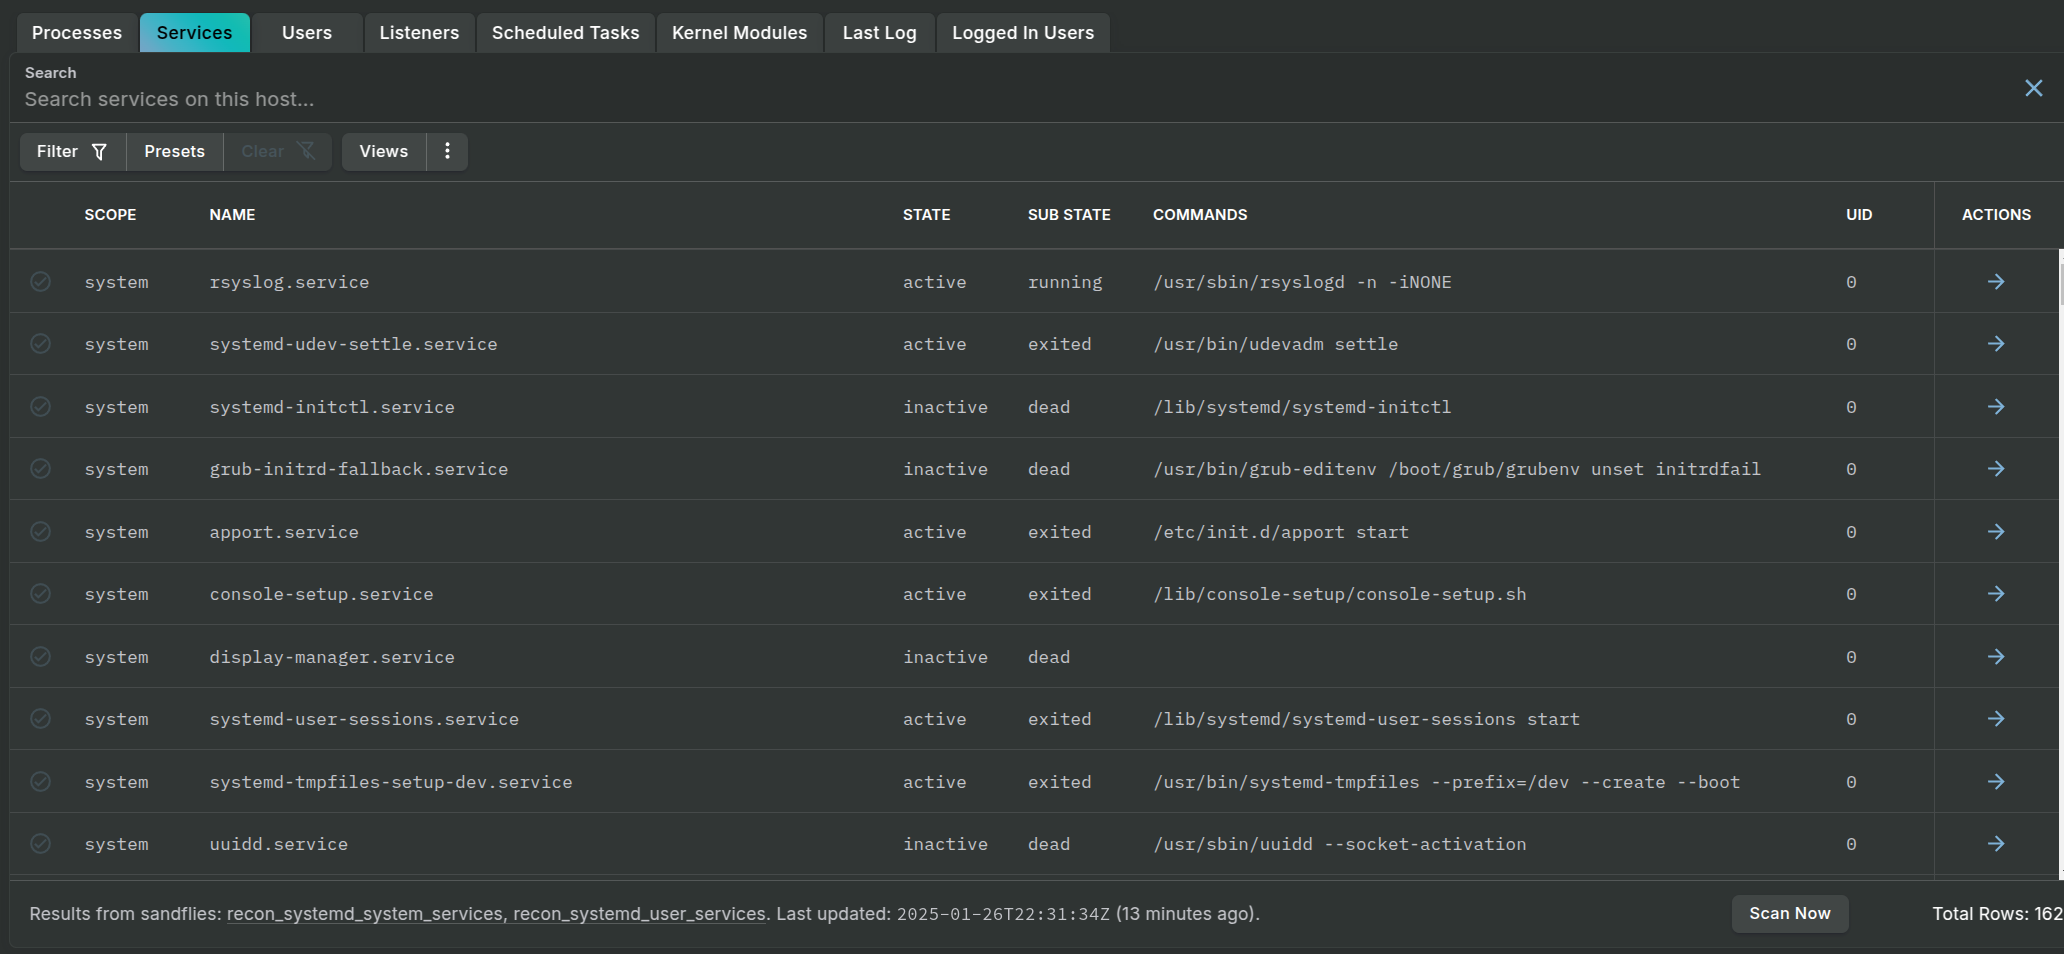Sort by the SCOPE column header
Screen dimensions: 2064x954
[110, 215]
